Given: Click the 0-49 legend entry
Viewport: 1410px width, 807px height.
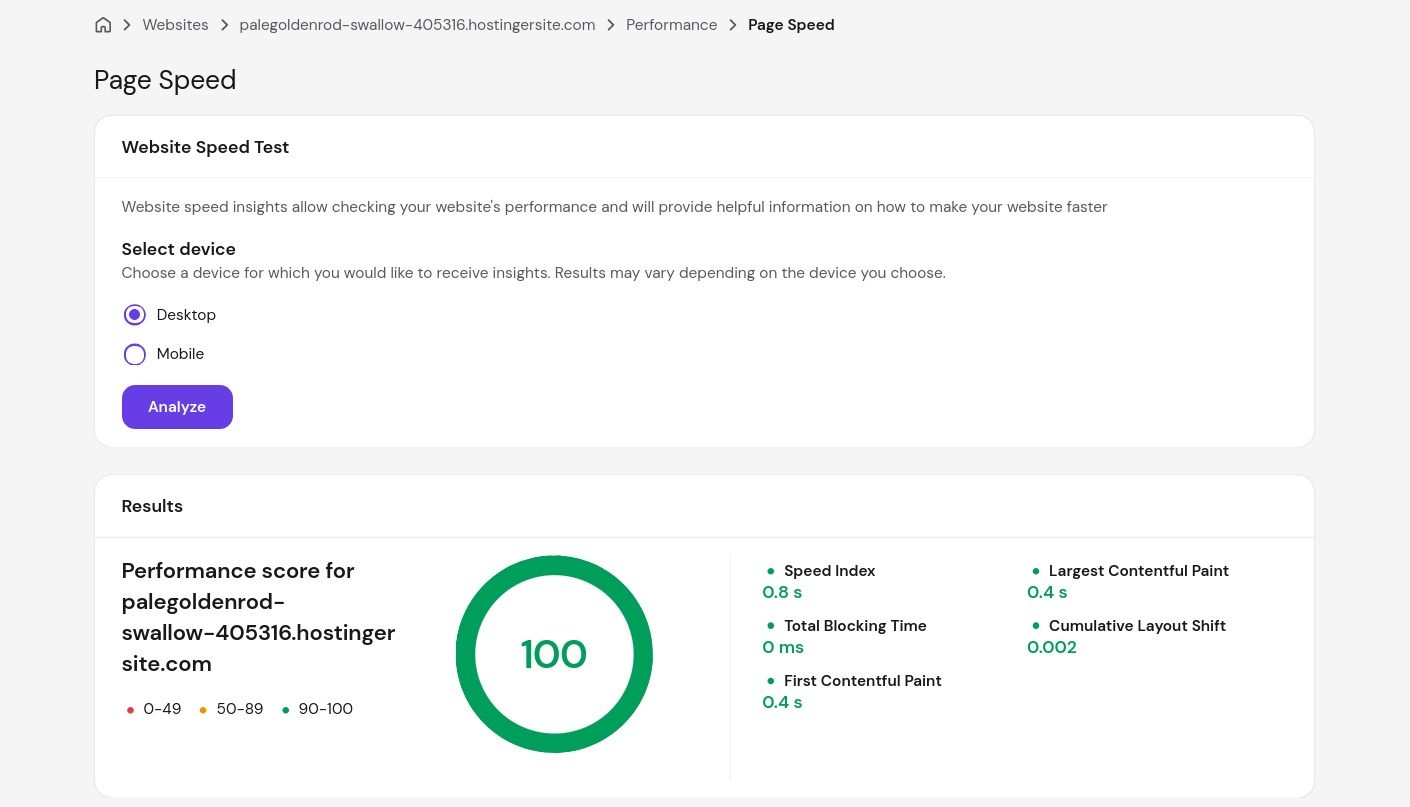Looking at the screenshot, I should 154,709.
